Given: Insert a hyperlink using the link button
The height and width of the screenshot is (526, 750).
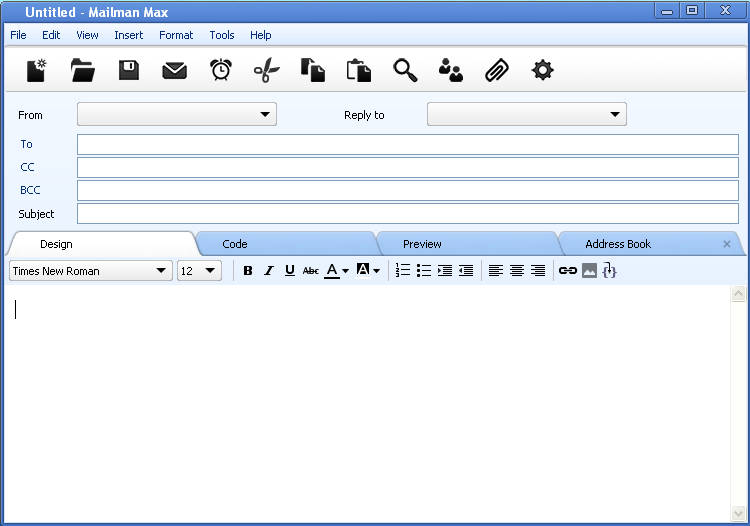Looking at the screenshot, I should [x=568, y=271].
